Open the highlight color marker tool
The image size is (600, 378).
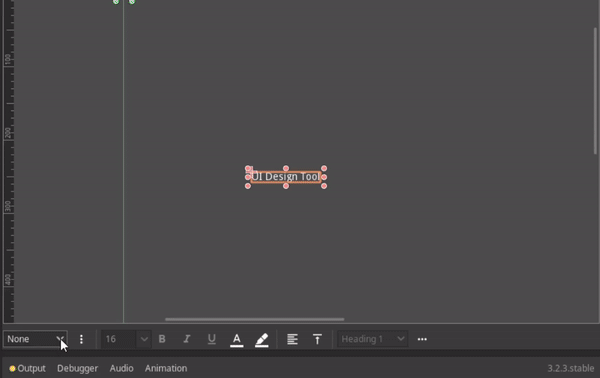[262, 340]
